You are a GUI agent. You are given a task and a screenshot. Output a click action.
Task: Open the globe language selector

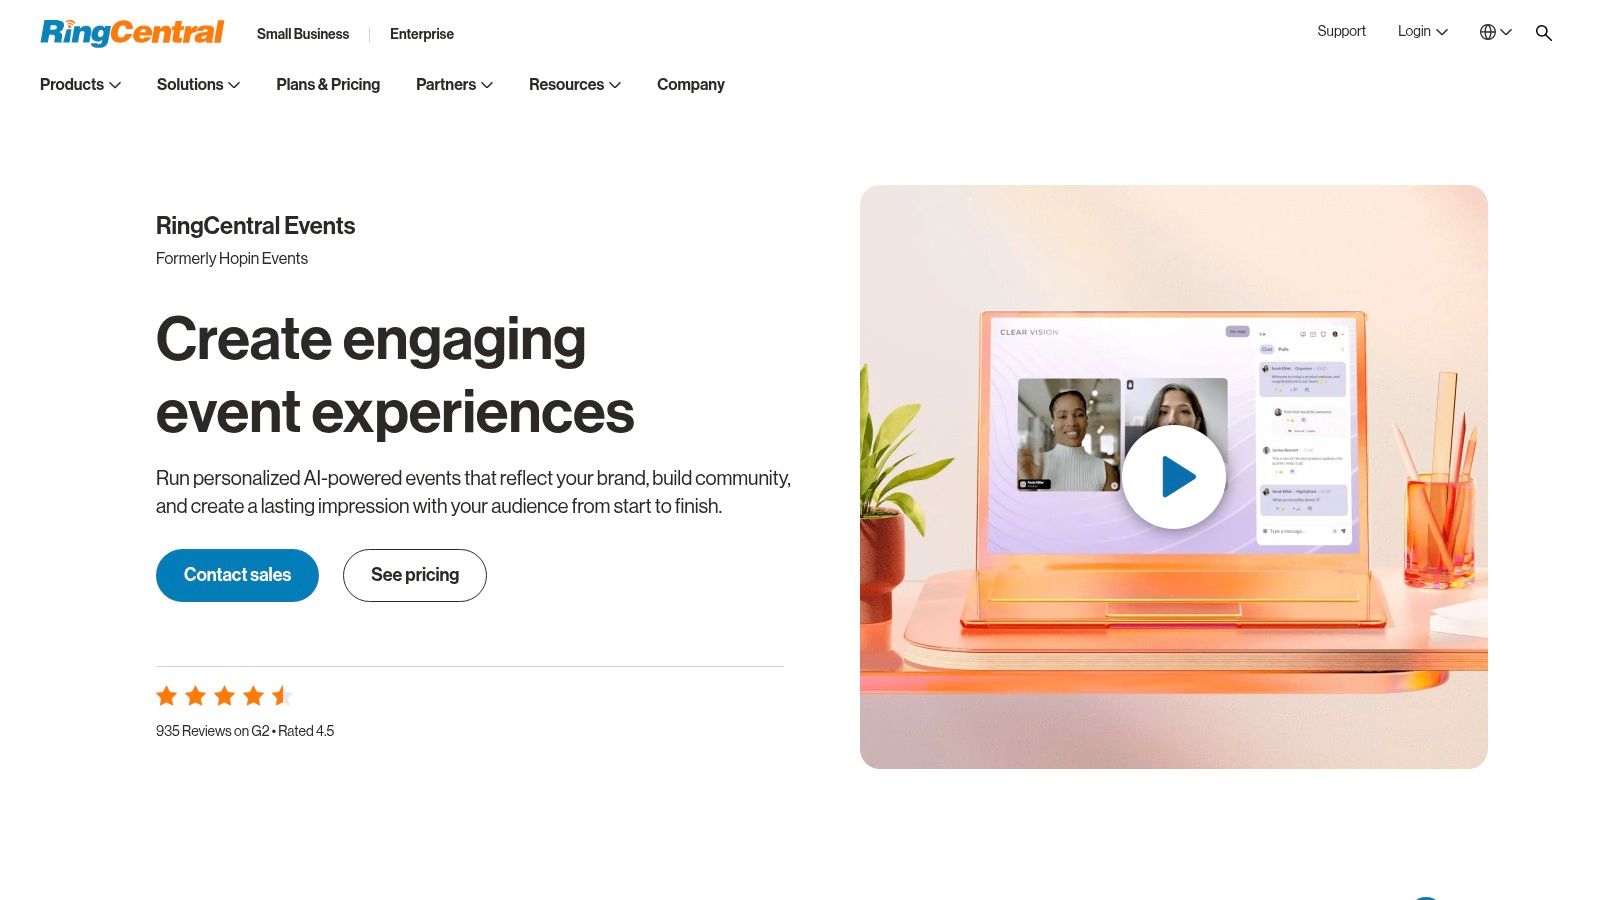click(x=1489, y=32)
